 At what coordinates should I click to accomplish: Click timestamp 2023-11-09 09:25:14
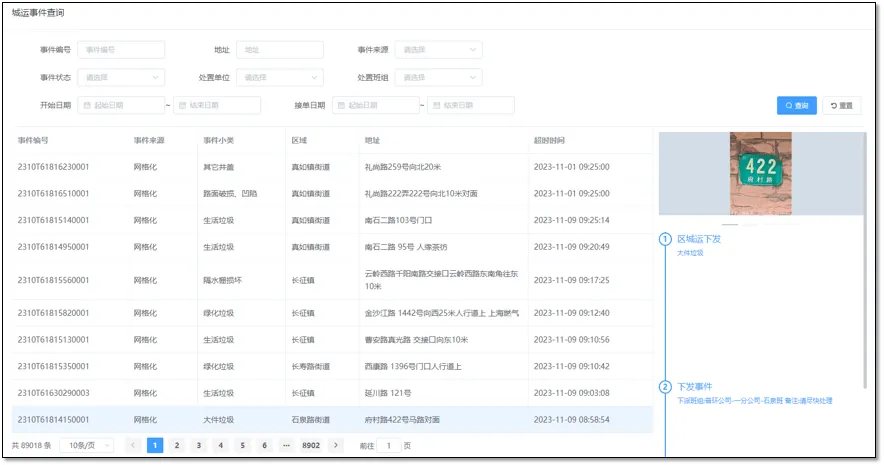tap(572, 220)
